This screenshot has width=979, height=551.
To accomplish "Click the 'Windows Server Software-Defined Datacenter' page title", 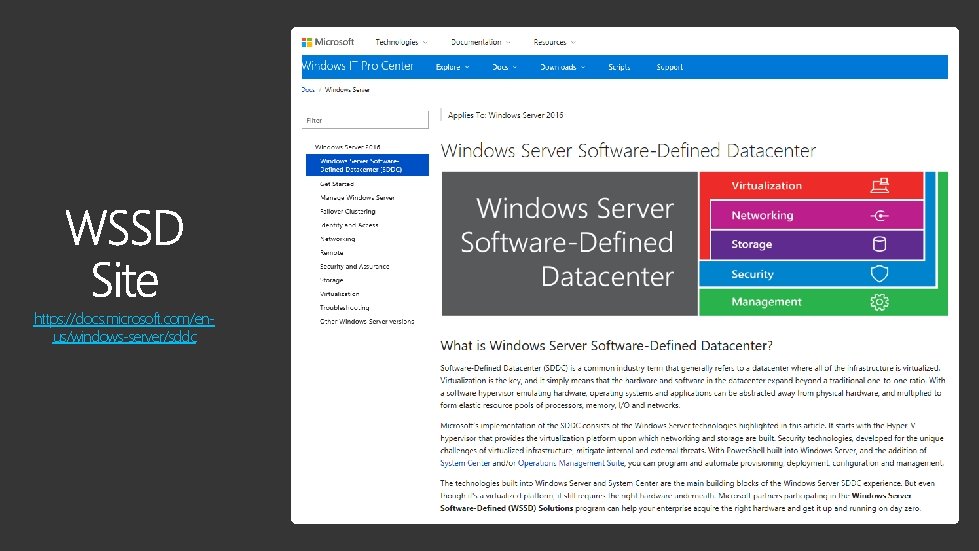I will [x=628, y=150].
